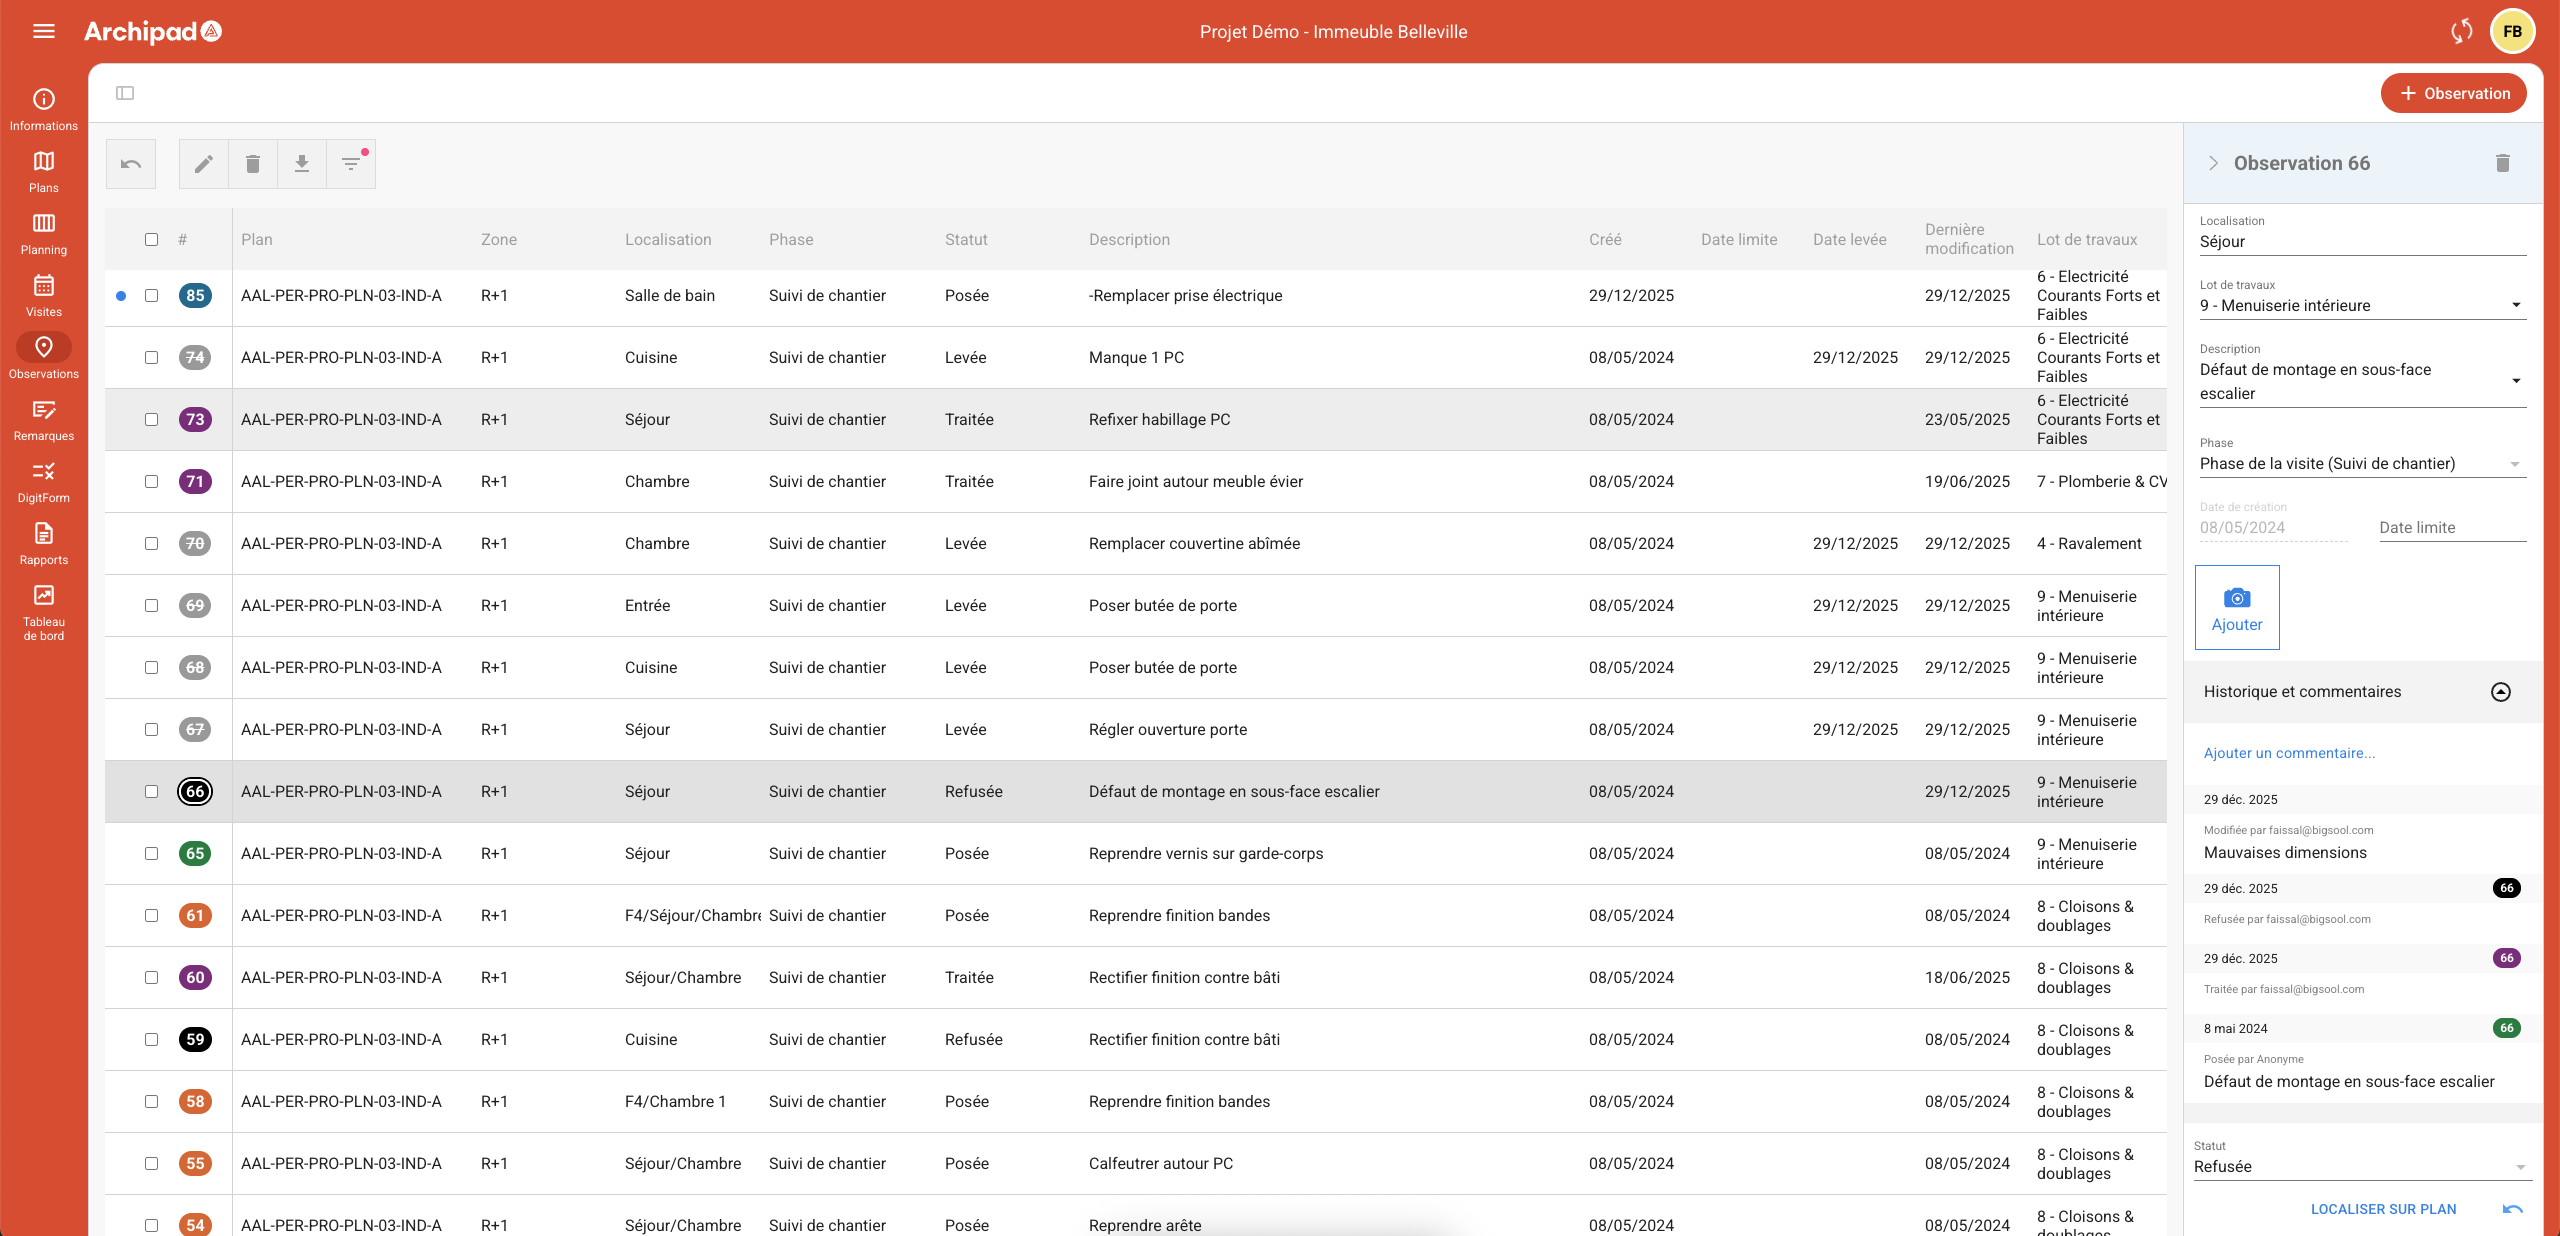Click the download icon in toolbar
This screenshot has height=1236, width=2560.
[x=301, y=164]
